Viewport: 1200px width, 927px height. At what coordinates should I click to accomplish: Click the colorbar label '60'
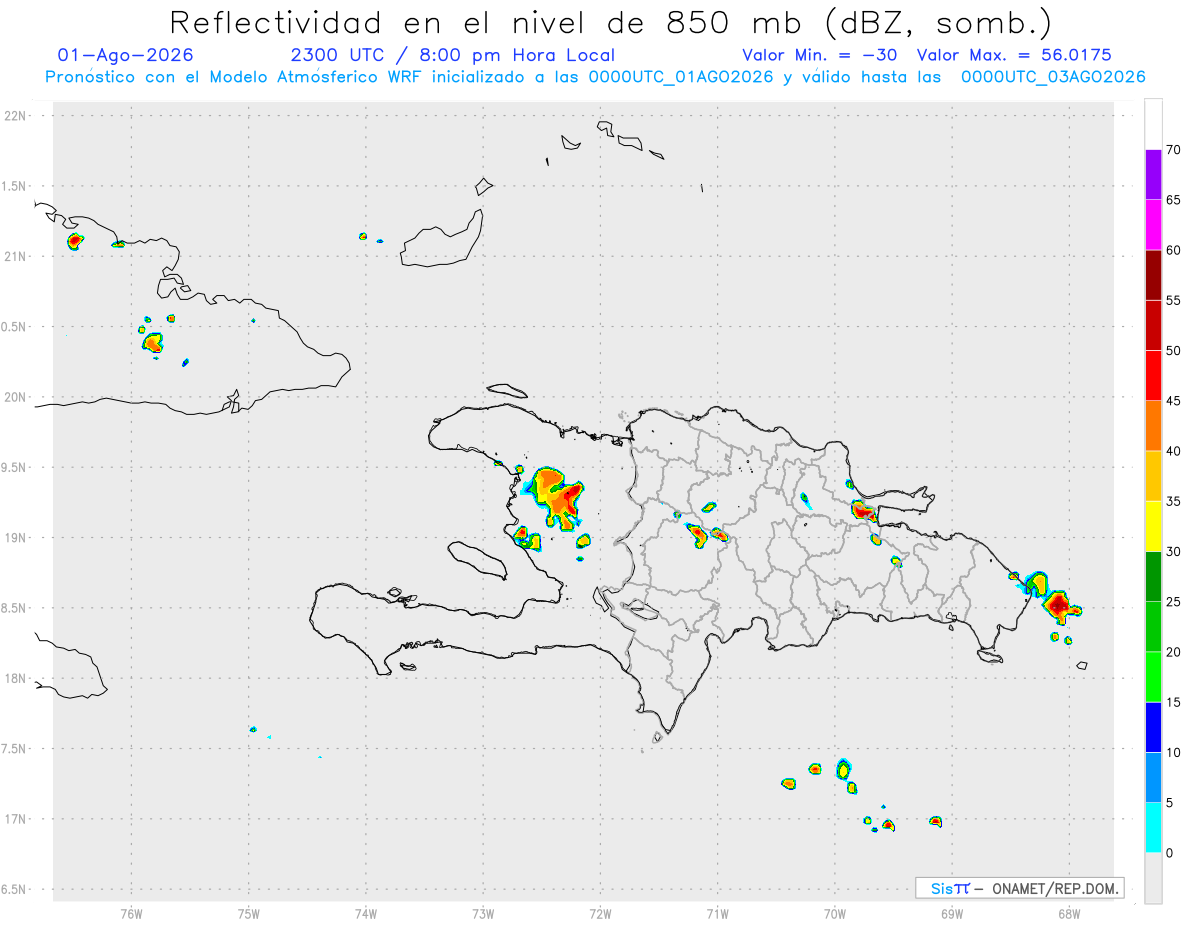(x=1173, y=250)
